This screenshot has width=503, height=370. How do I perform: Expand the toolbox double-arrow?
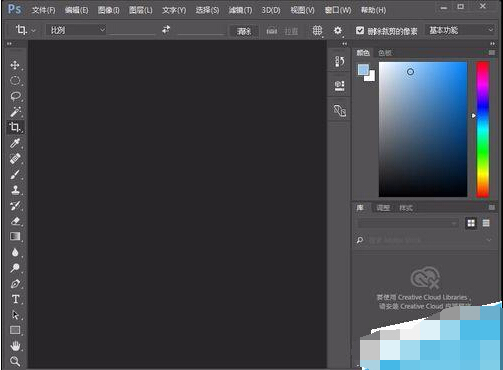click(x=9, y=44)
